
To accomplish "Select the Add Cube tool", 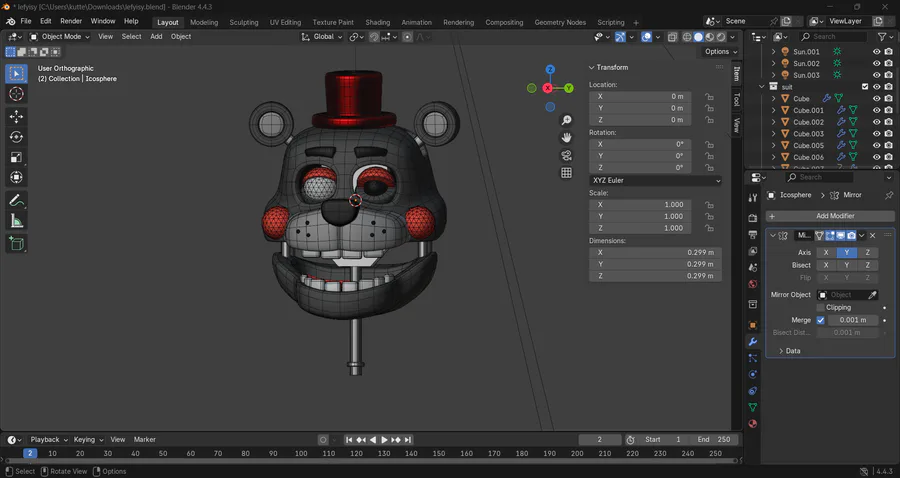I will [x=16, y=243].
